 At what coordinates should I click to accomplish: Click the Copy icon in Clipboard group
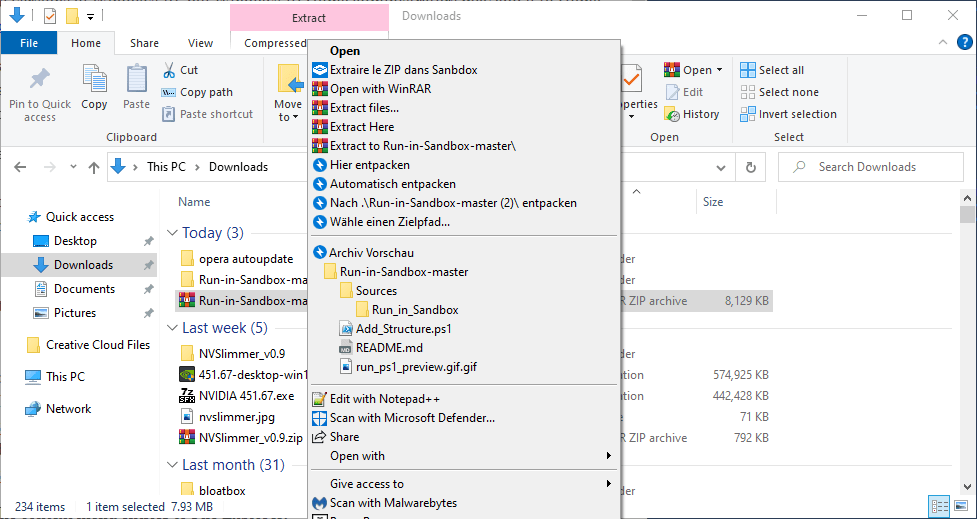tap(94, 79)
